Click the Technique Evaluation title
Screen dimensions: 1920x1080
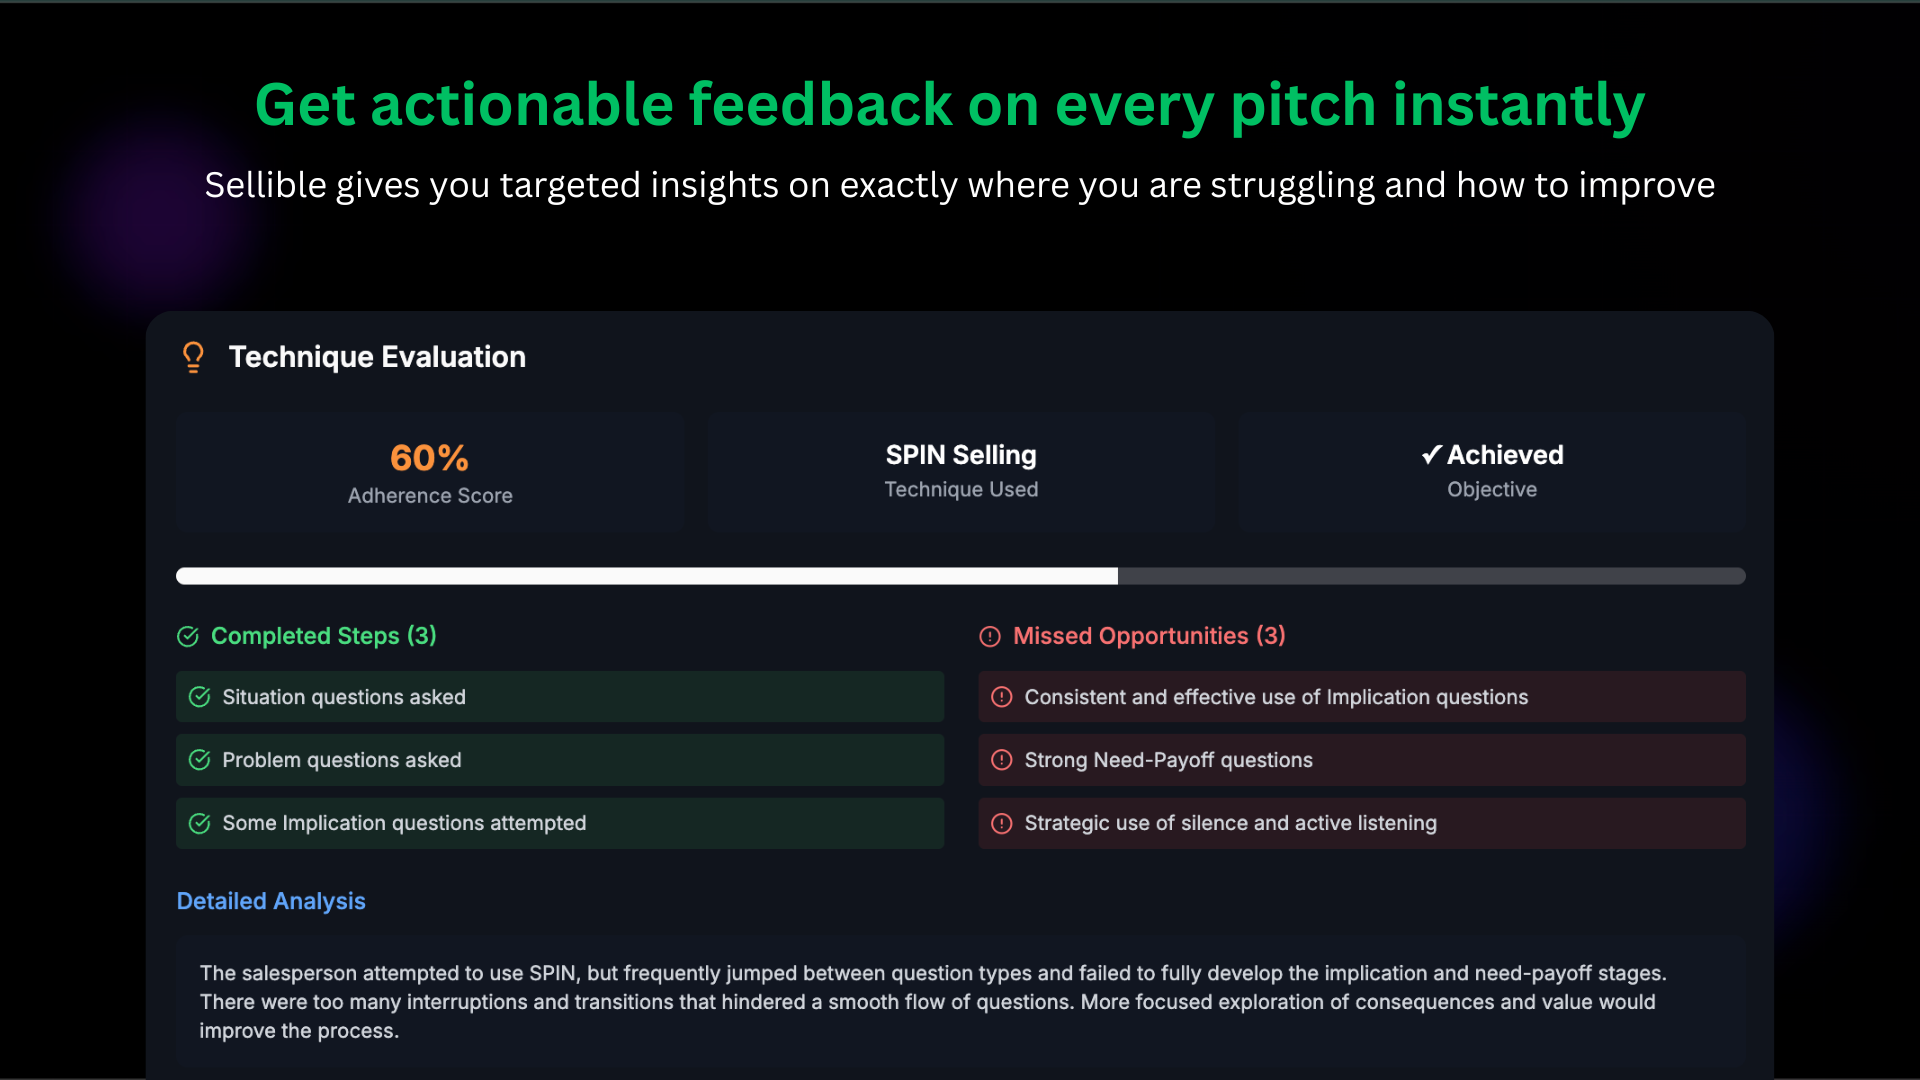(377, 357)
